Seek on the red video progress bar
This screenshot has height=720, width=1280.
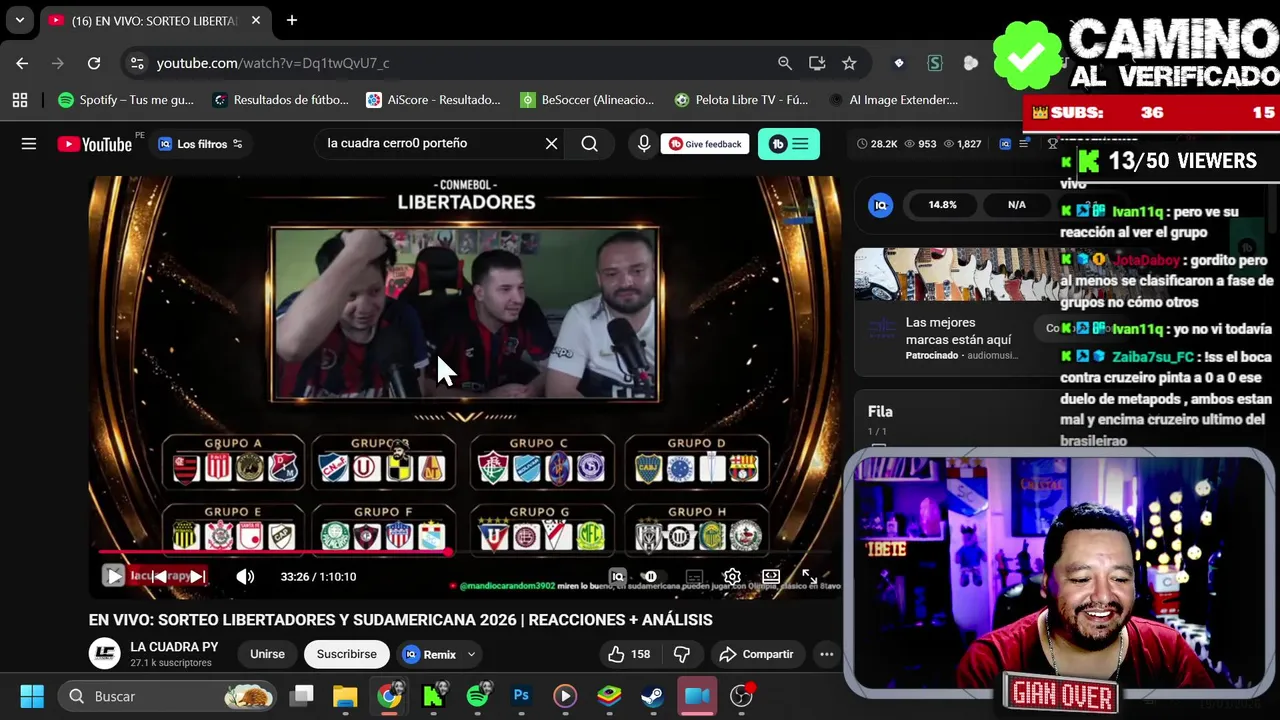[x=465, y=551]
